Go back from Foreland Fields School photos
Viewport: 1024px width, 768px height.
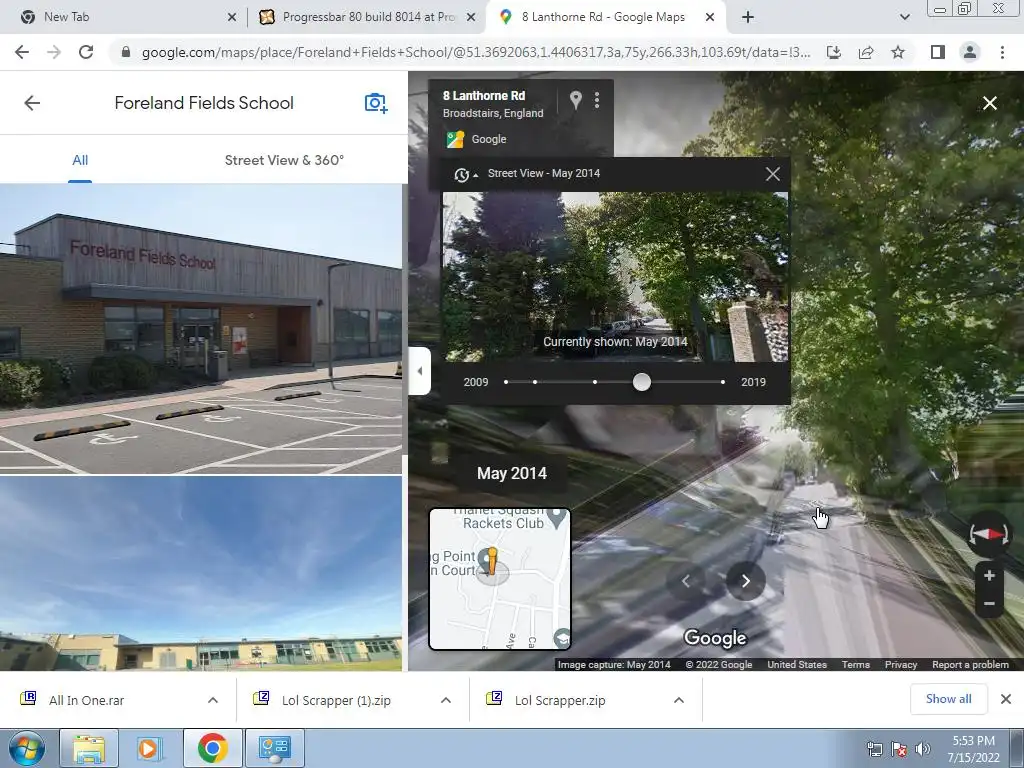32,103
